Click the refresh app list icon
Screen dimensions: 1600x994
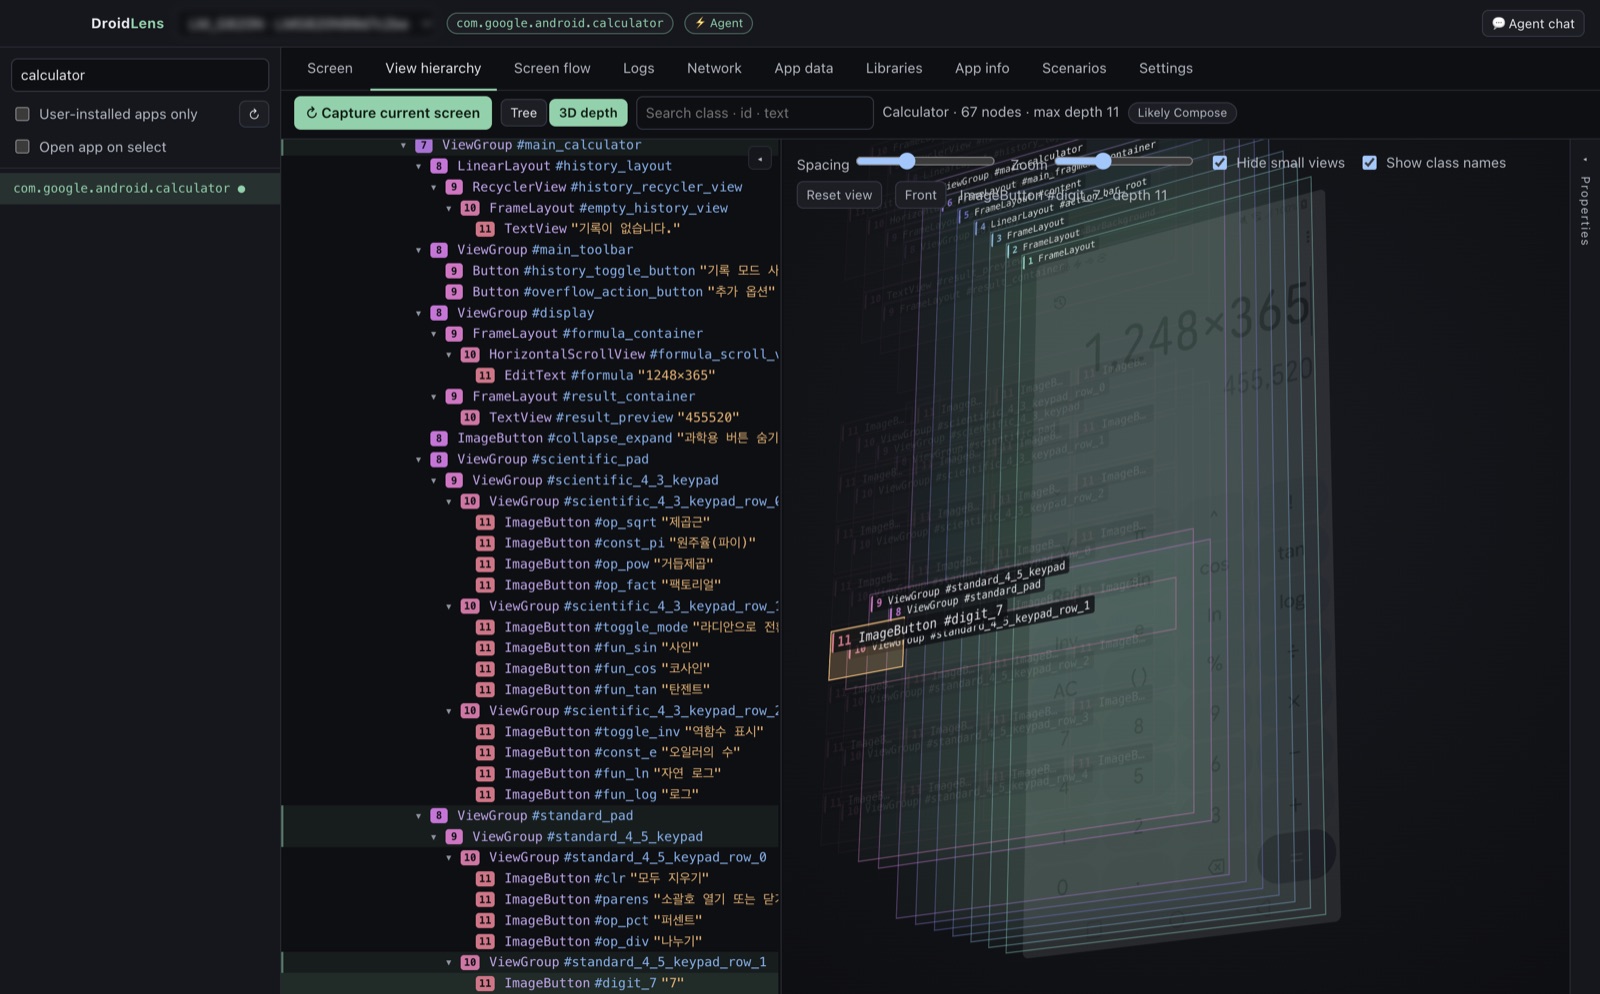coord(254,114)
